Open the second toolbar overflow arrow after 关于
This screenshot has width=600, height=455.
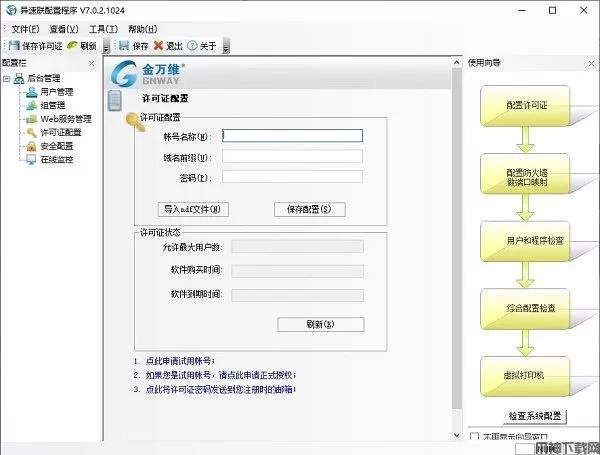pyautogui.click(x=226, y=47)
